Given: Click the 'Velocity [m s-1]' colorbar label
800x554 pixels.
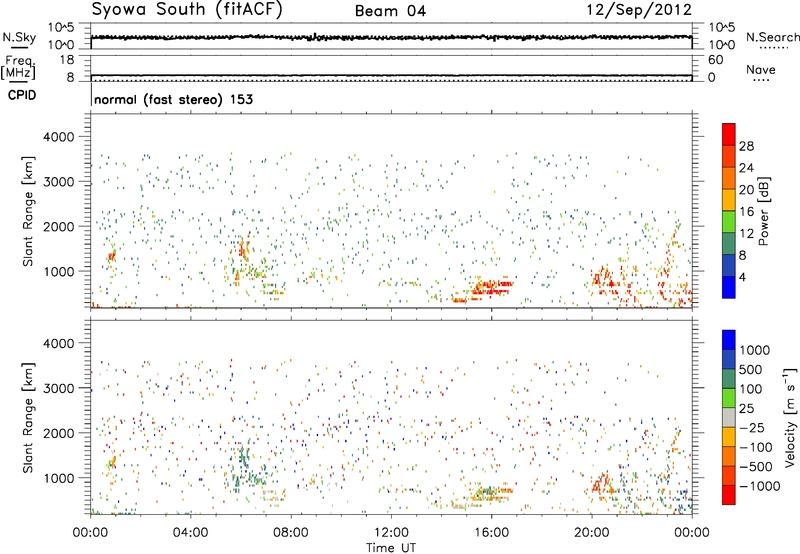Looking at the screenshot, I should pos(790,417).
